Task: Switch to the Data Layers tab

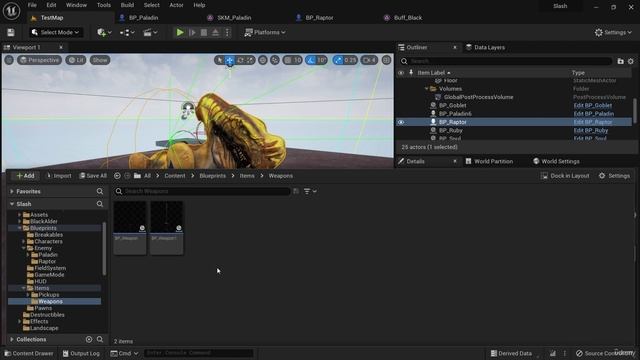Action: coord(485,47)
